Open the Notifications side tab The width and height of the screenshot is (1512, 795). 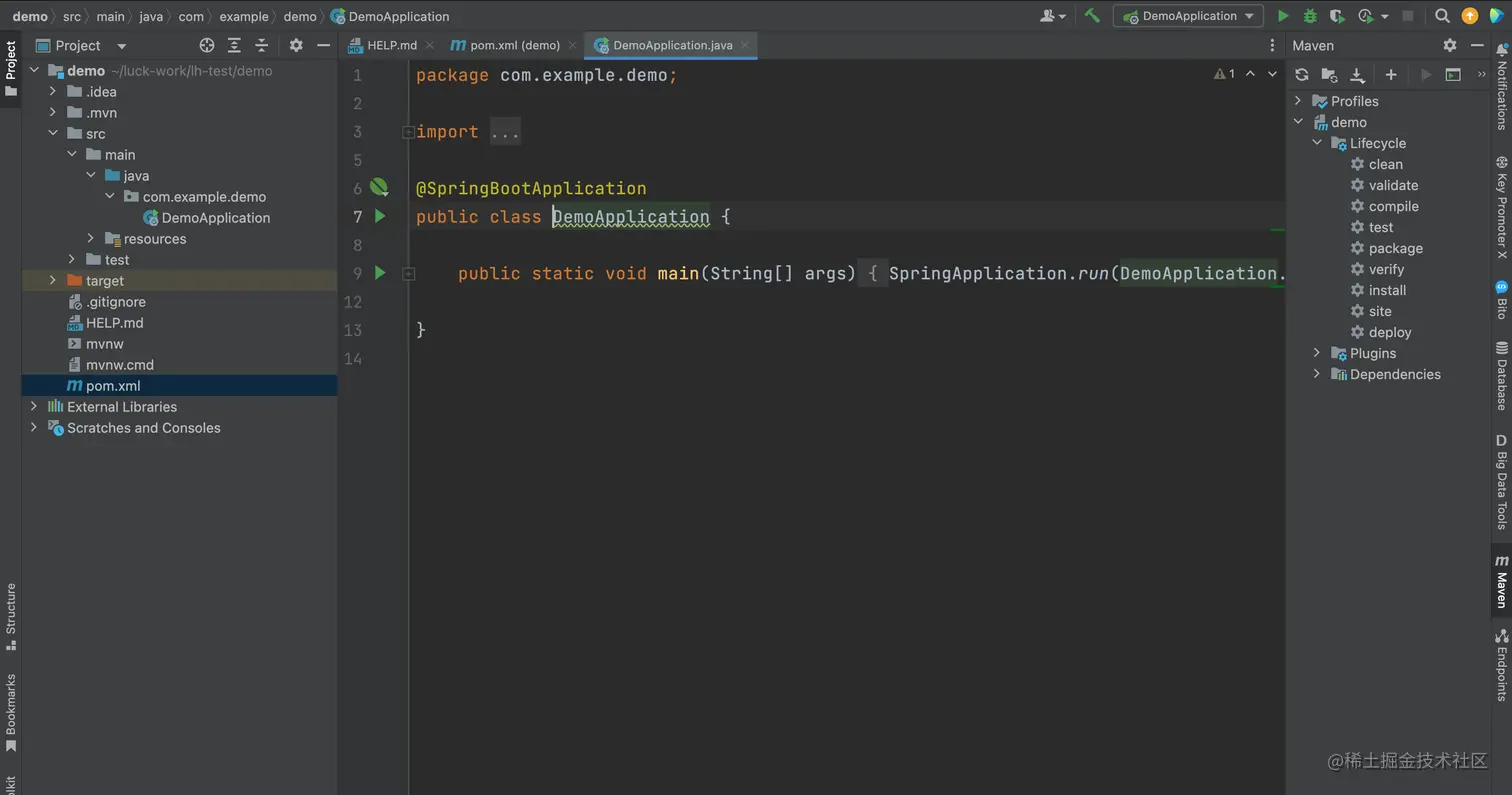(x=1501, y=86)
